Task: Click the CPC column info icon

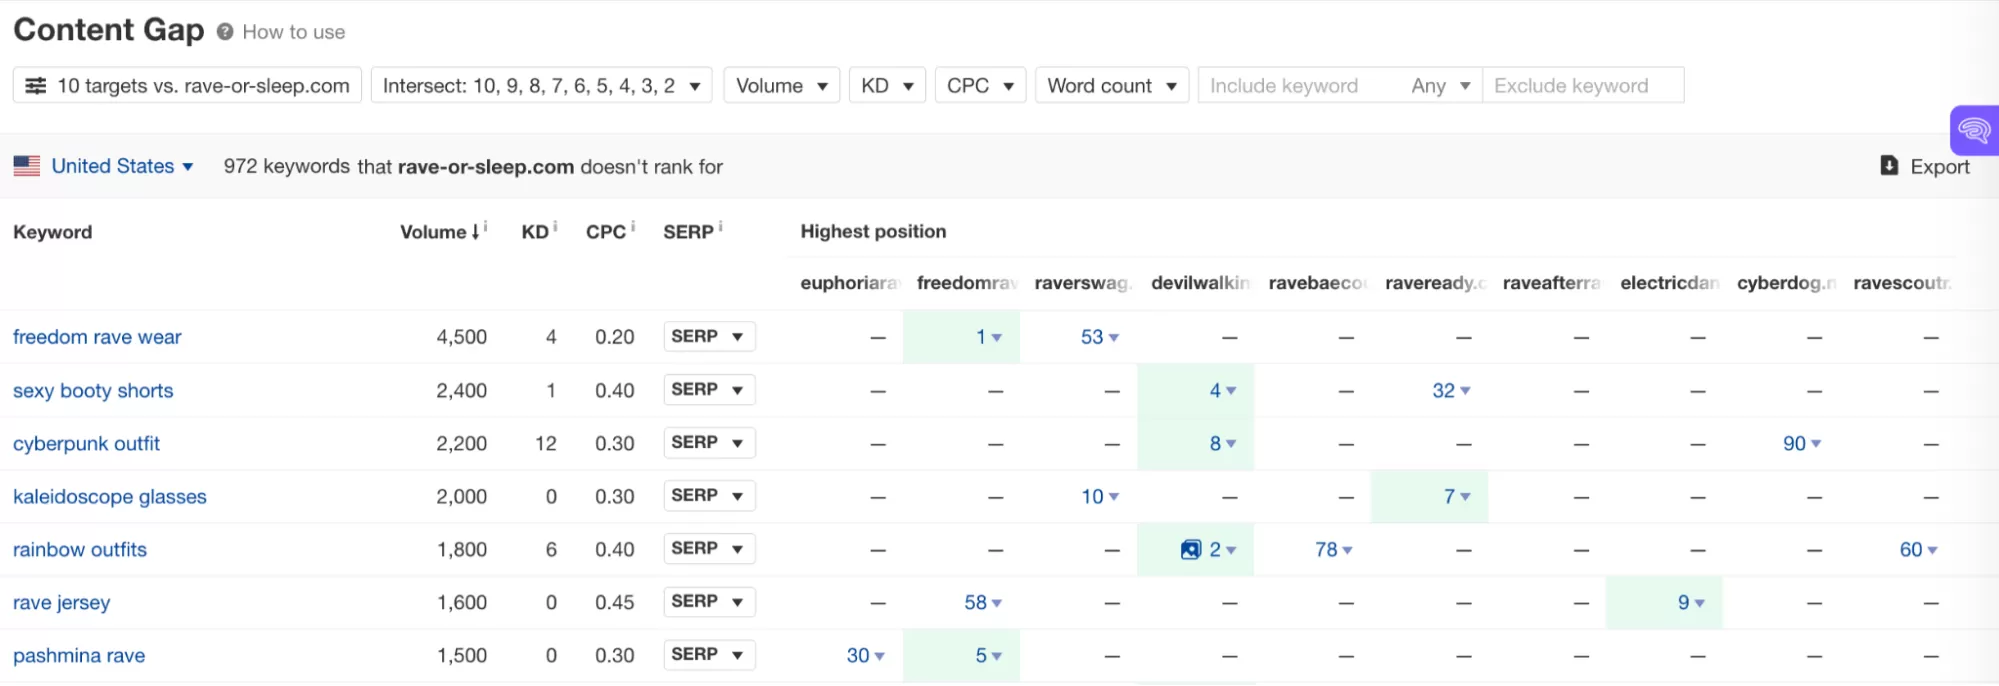Action: [633, 227]
